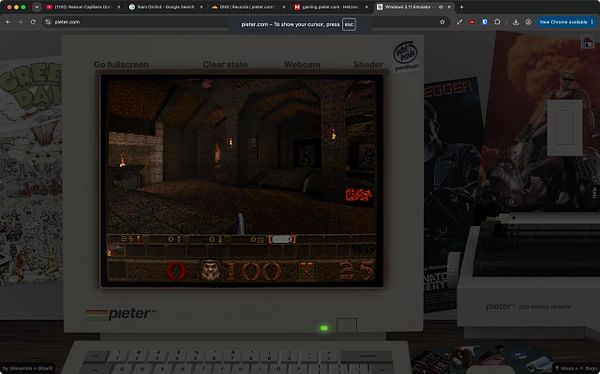The image size is (600, 374).
Task: Click the Quake game screen
Action: click(241, 180)
